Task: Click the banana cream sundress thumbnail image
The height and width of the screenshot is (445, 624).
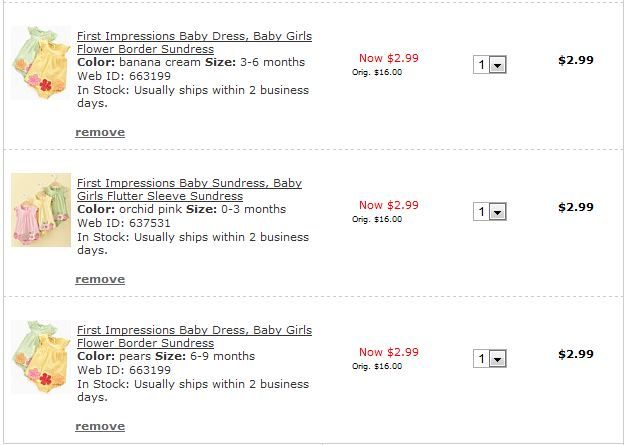Action: click(41, 62)
